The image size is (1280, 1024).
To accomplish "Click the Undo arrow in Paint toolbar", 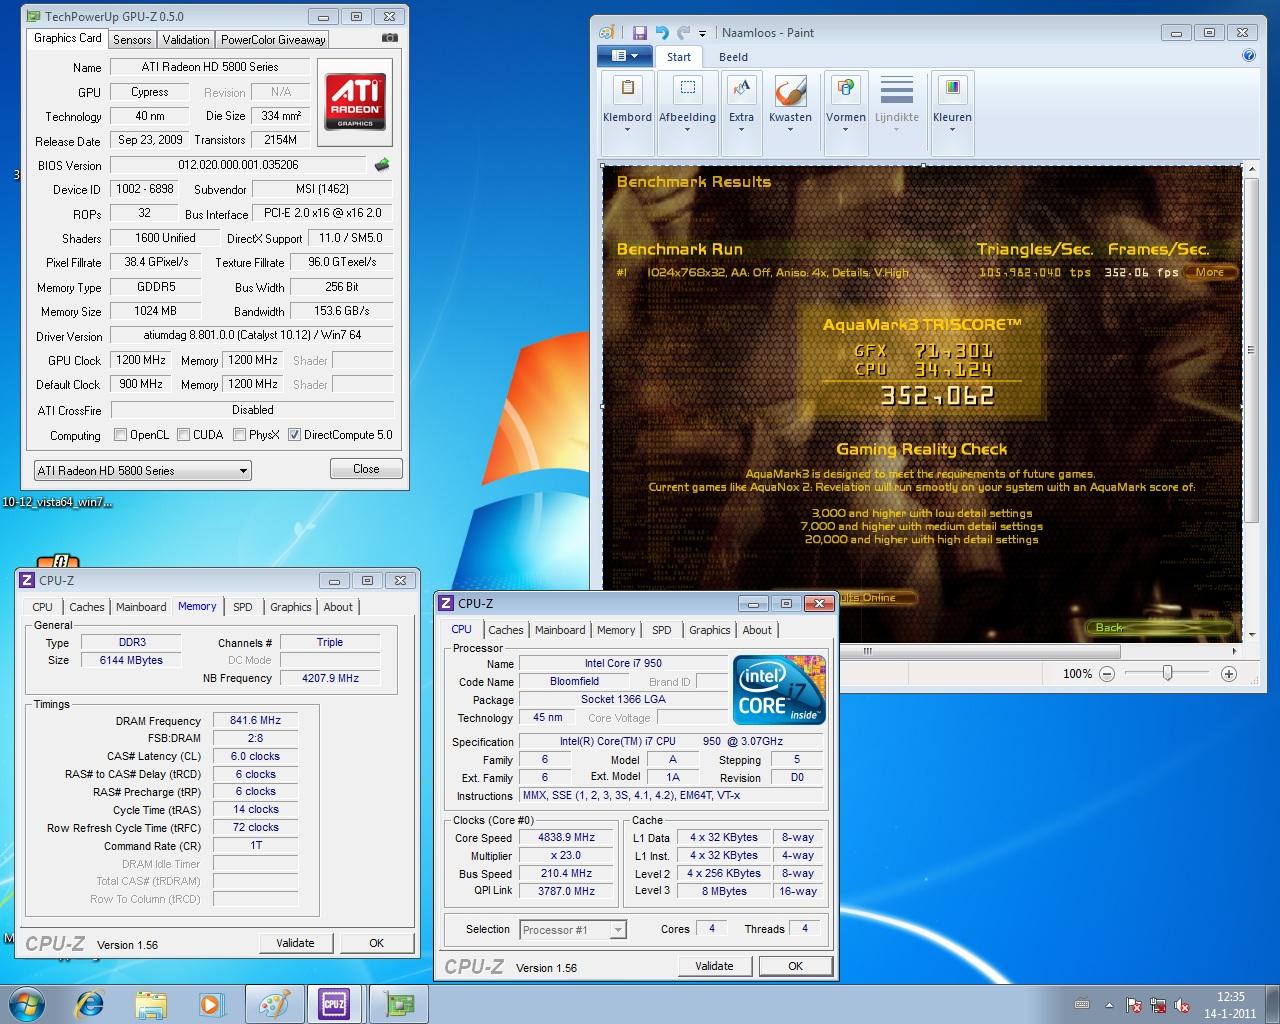I will coord(662,33).
